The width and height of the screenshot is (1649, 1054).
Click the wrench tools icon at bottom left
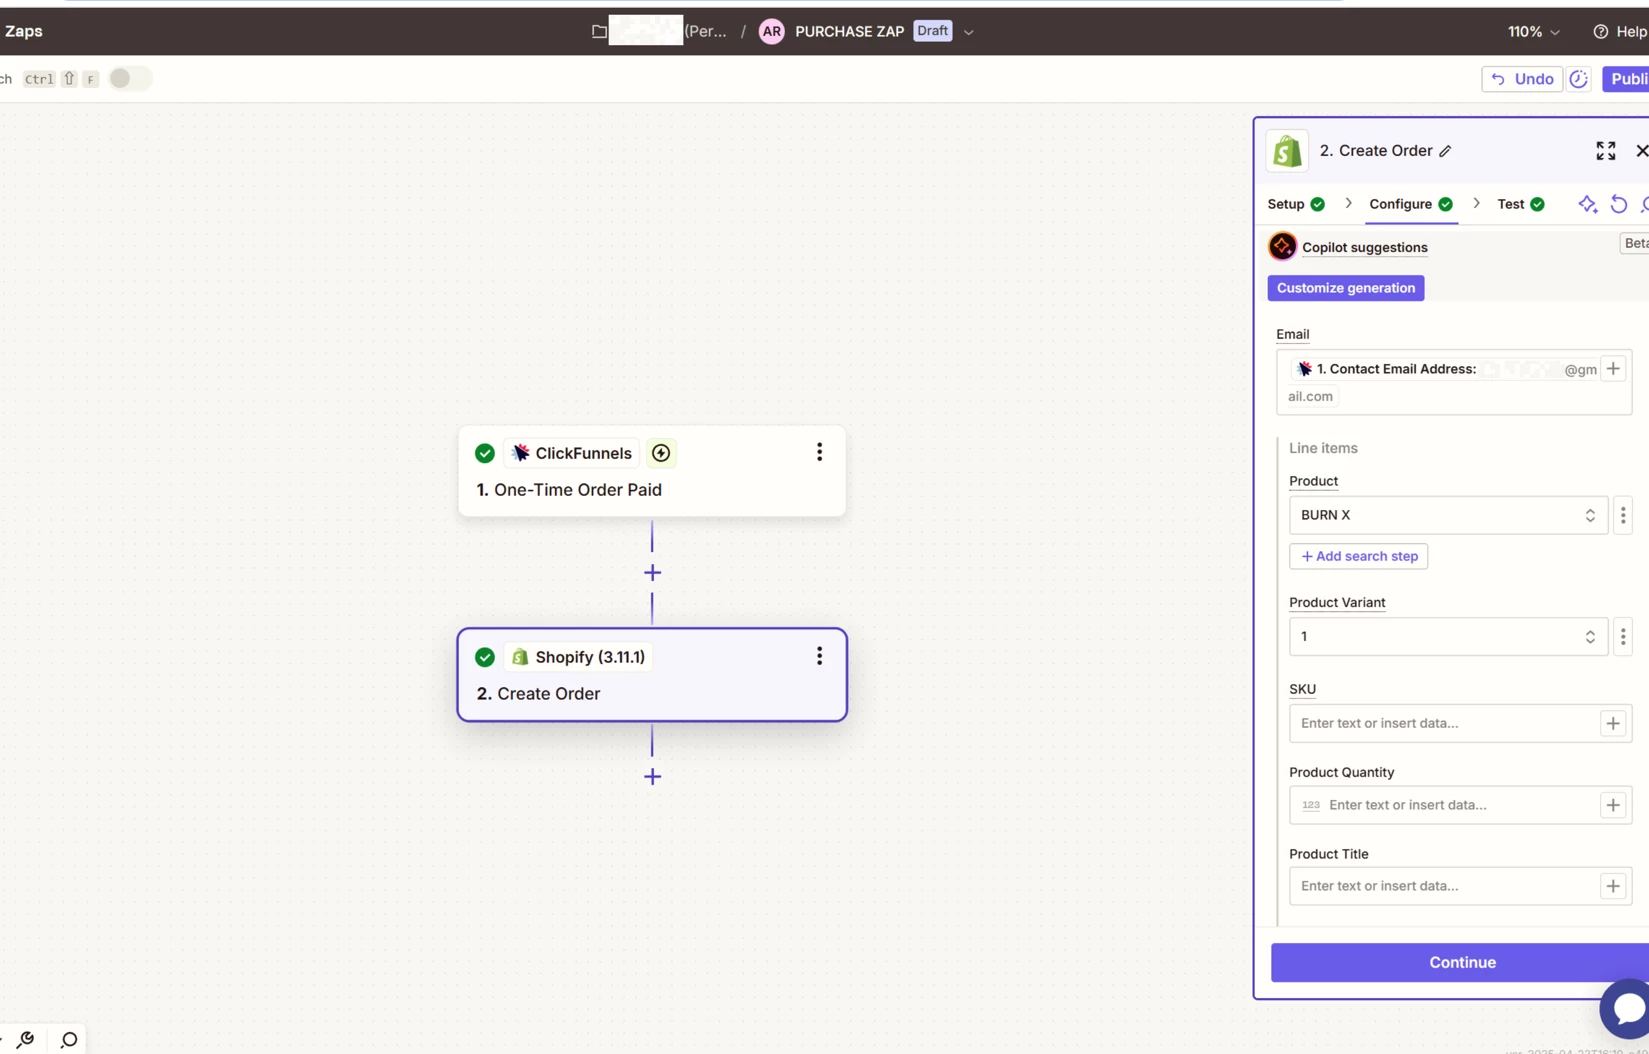(26, 1040)
